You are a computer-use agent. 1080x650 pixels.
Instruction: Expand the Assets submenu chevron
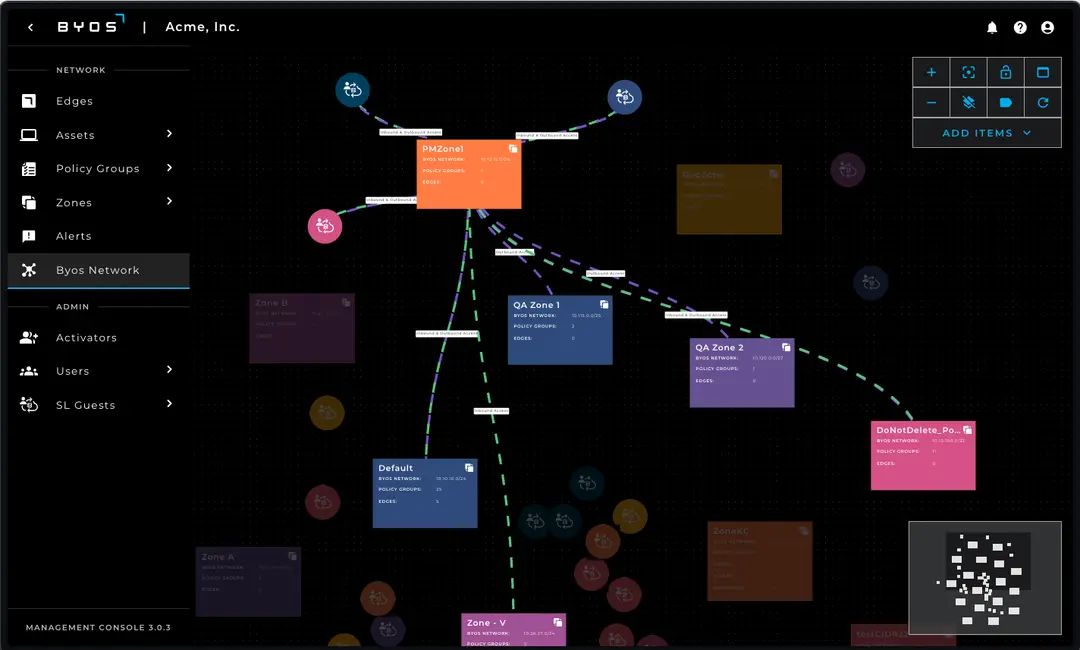169,134
